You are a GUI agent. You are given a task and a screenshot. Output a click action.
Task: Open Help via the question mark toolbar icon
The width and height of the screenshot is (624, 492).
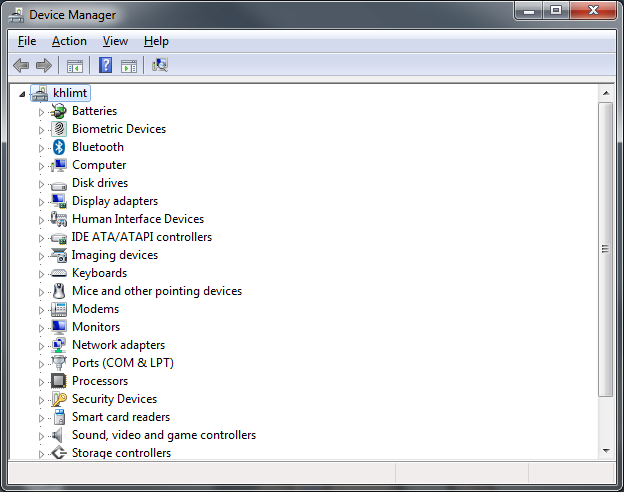(105, 65)
